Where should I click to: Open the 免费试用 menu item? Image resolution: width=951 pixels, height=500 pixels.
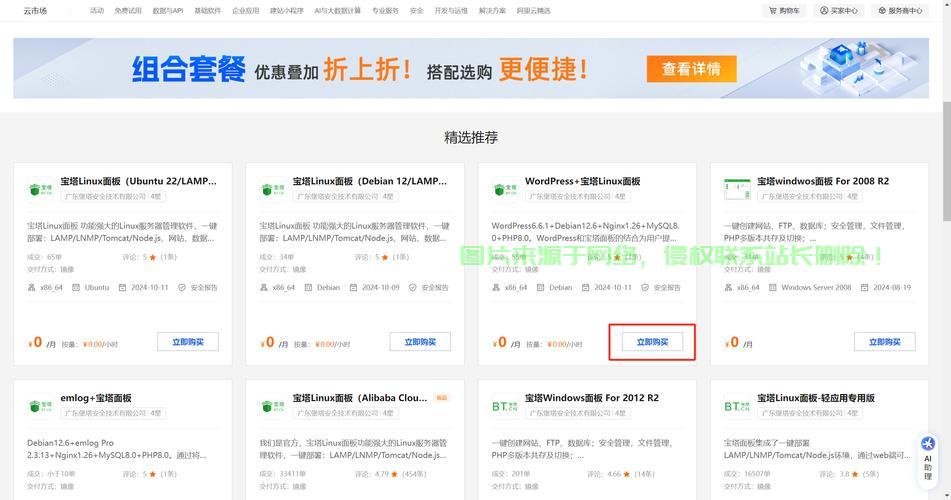coord(128,10)
